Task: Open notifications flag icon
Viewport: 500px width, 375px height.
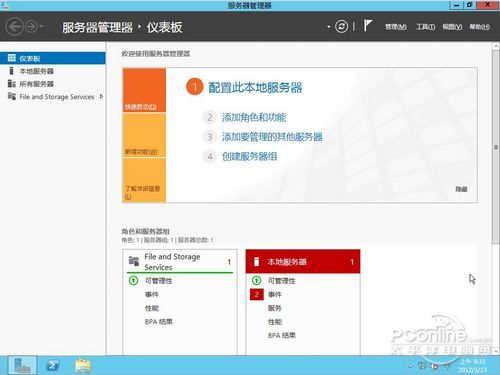Action: [x=367, y=25]
